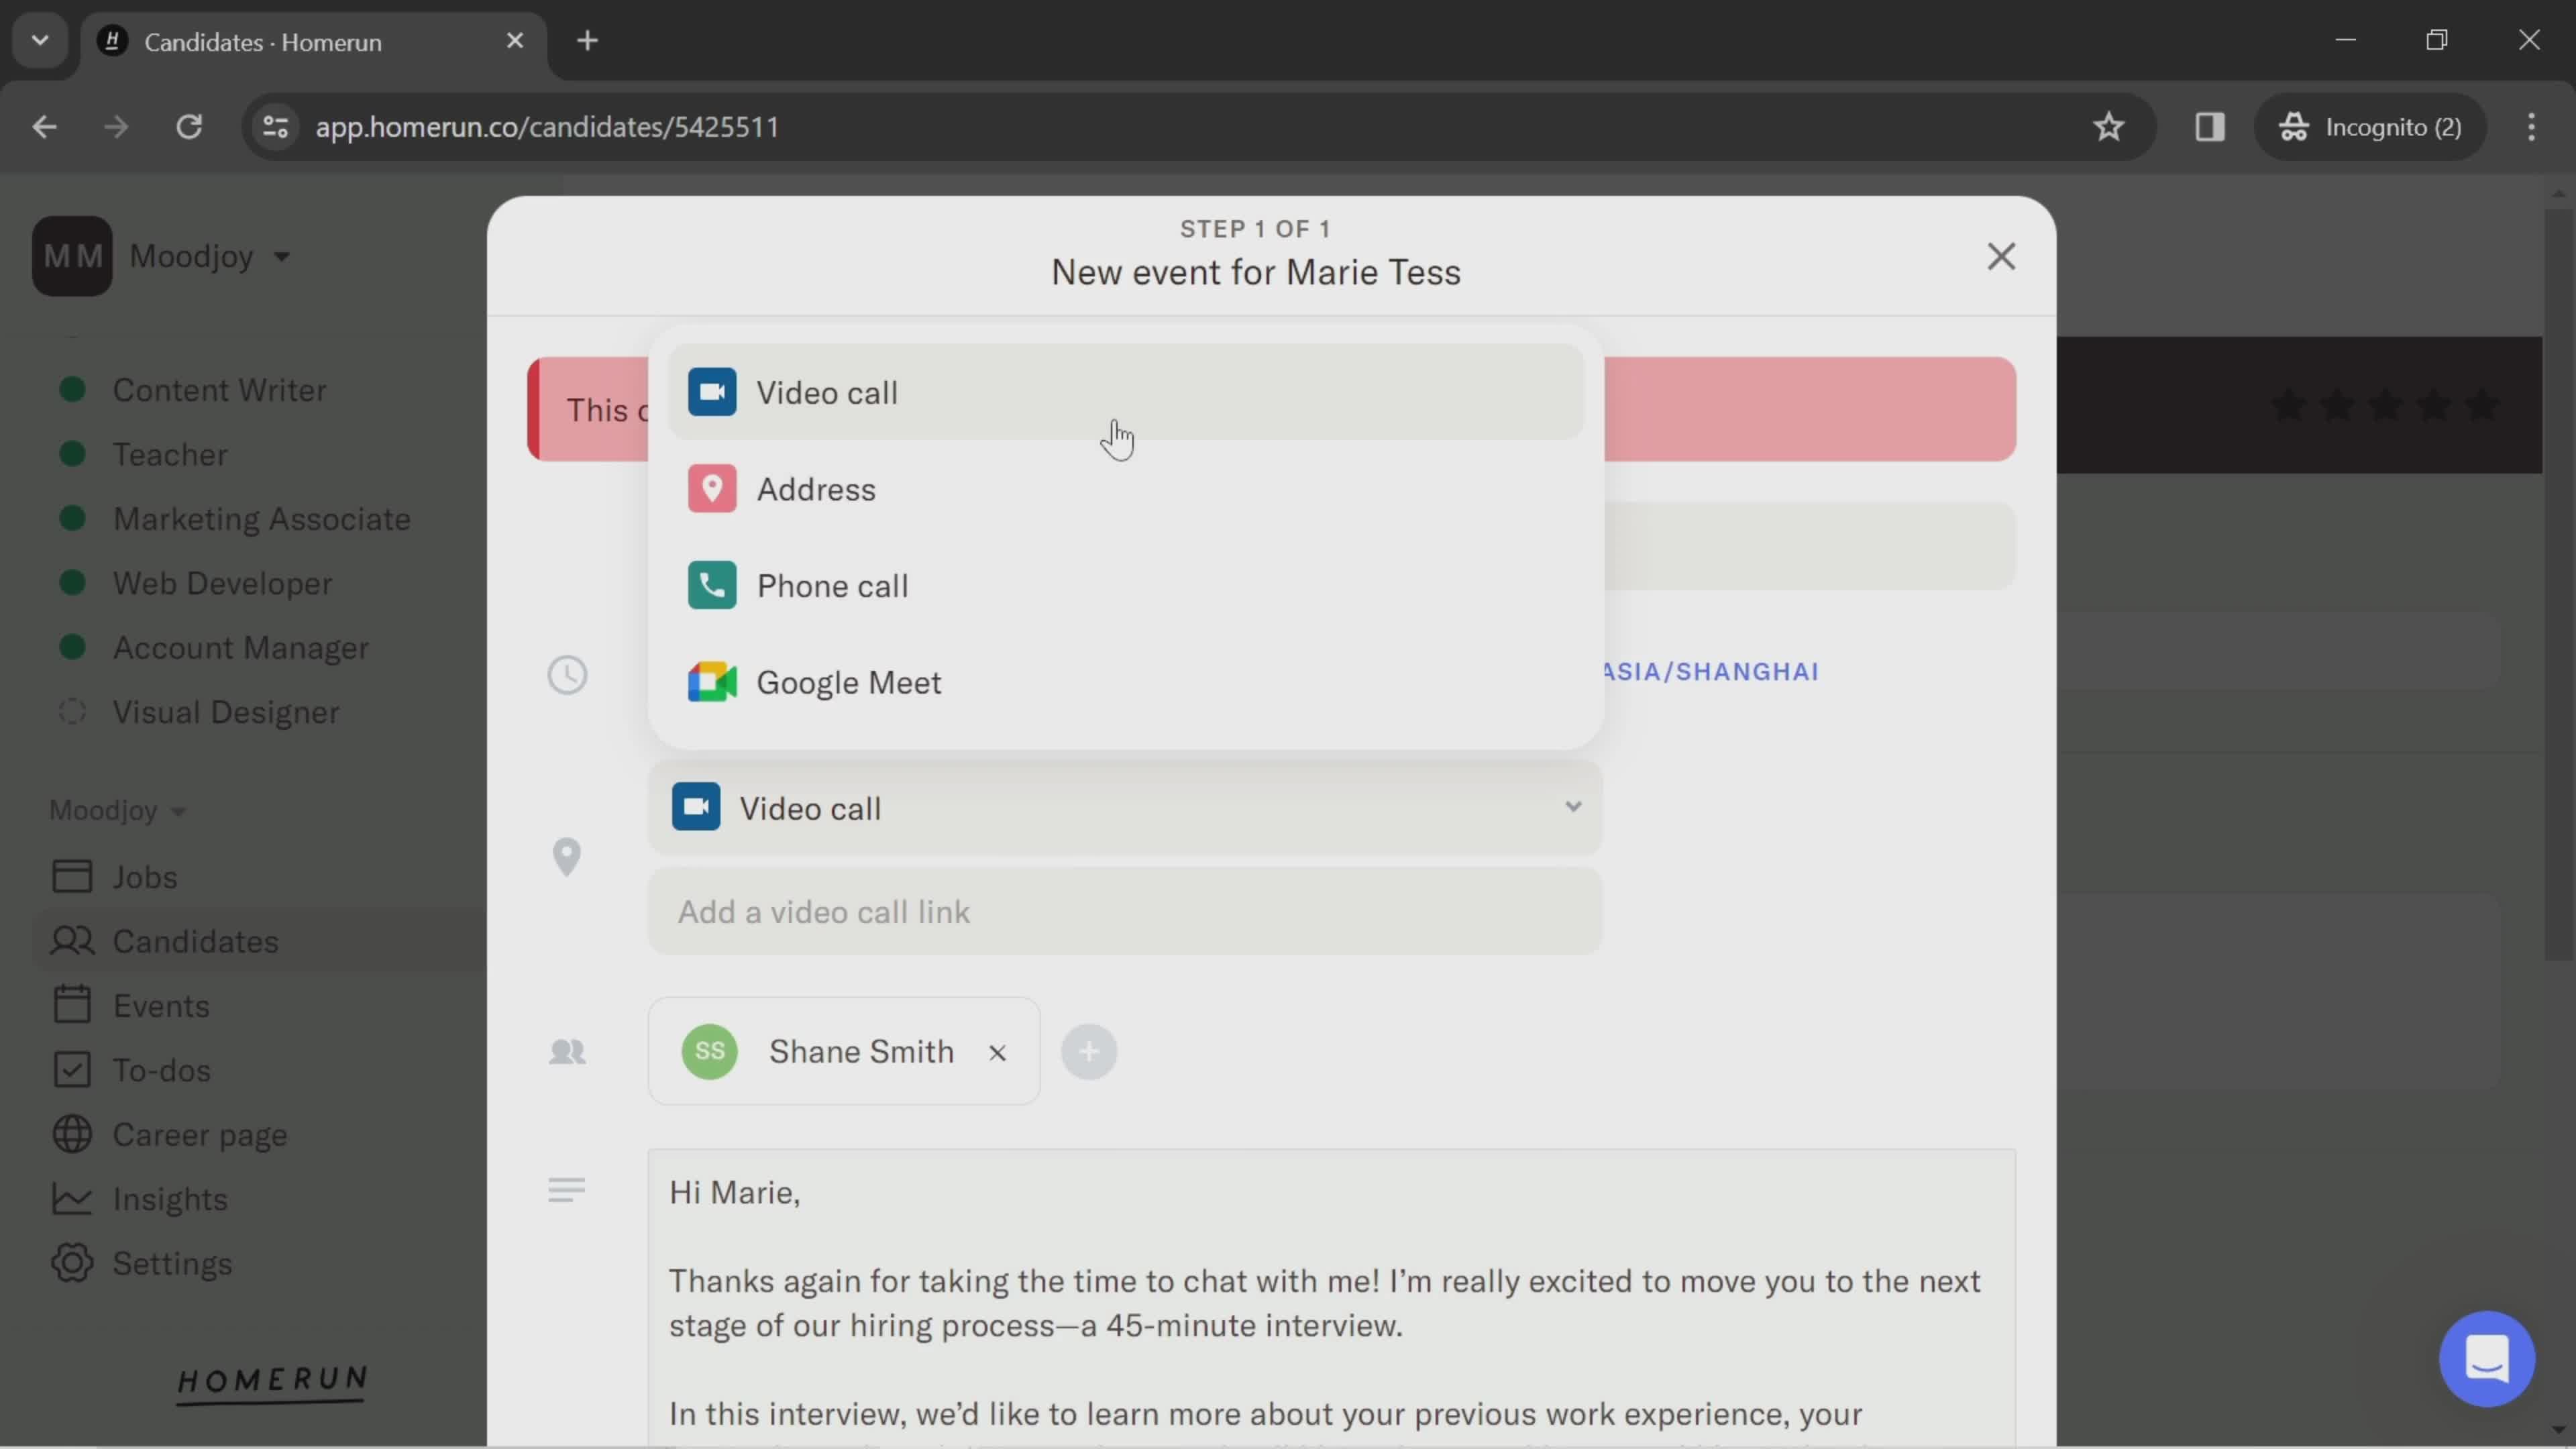Click the map pin icon beside location
Viewport: 2576px width, 1449px height.
point(566,857)
